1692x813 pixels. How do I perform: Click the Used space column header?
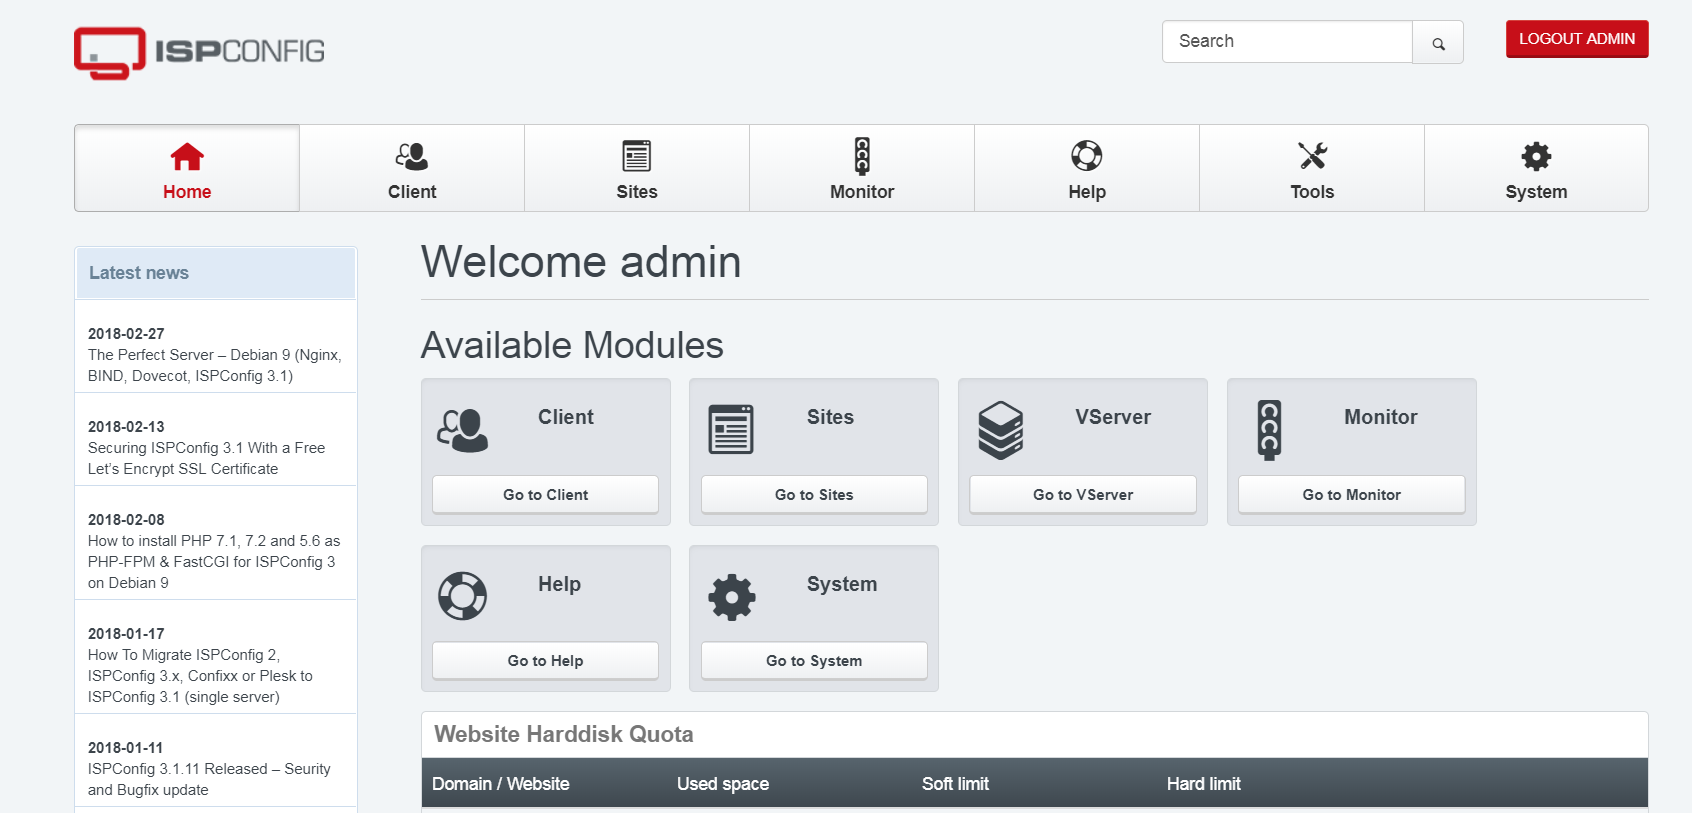pos(722,784)
